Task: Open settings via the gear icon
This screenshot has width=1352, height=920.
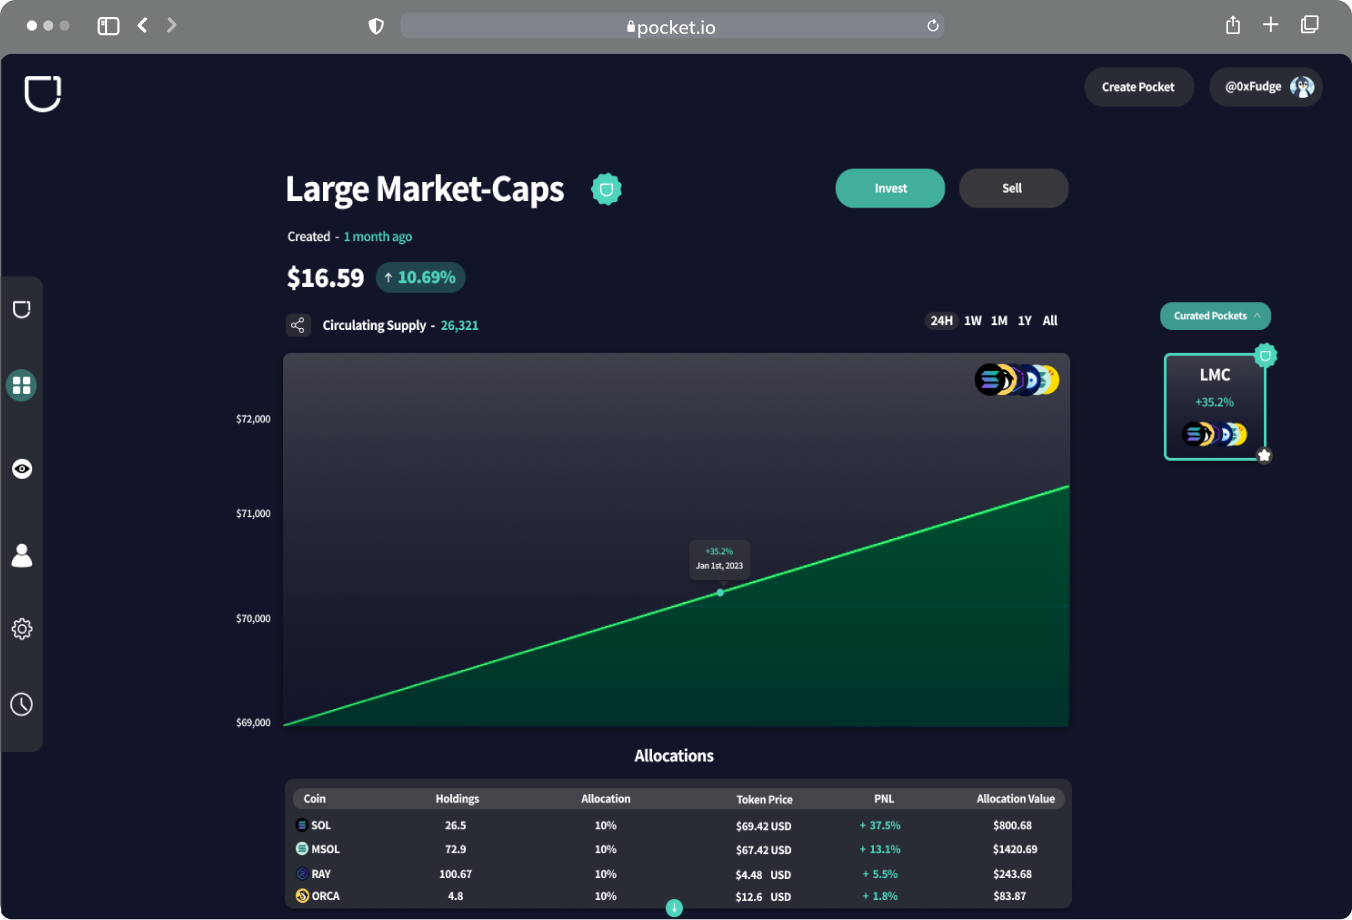Action: point(21,629)
